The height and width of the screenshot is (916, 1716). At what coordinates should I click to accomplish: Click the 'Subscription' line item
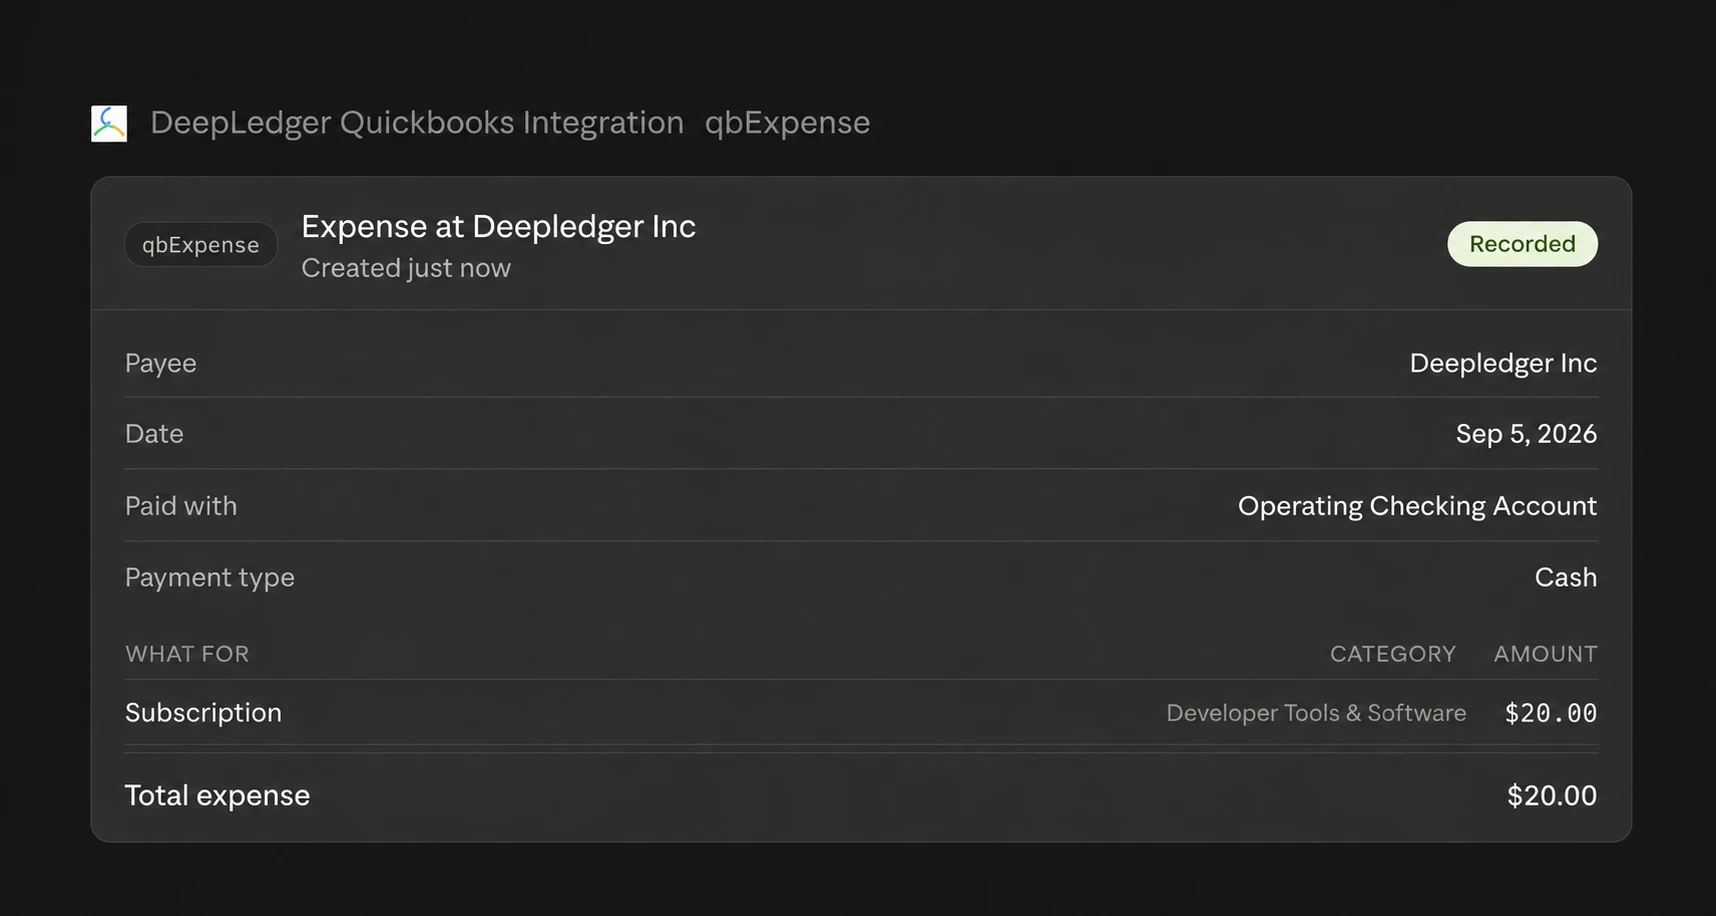pyautogui.click(x=203, y=713)
